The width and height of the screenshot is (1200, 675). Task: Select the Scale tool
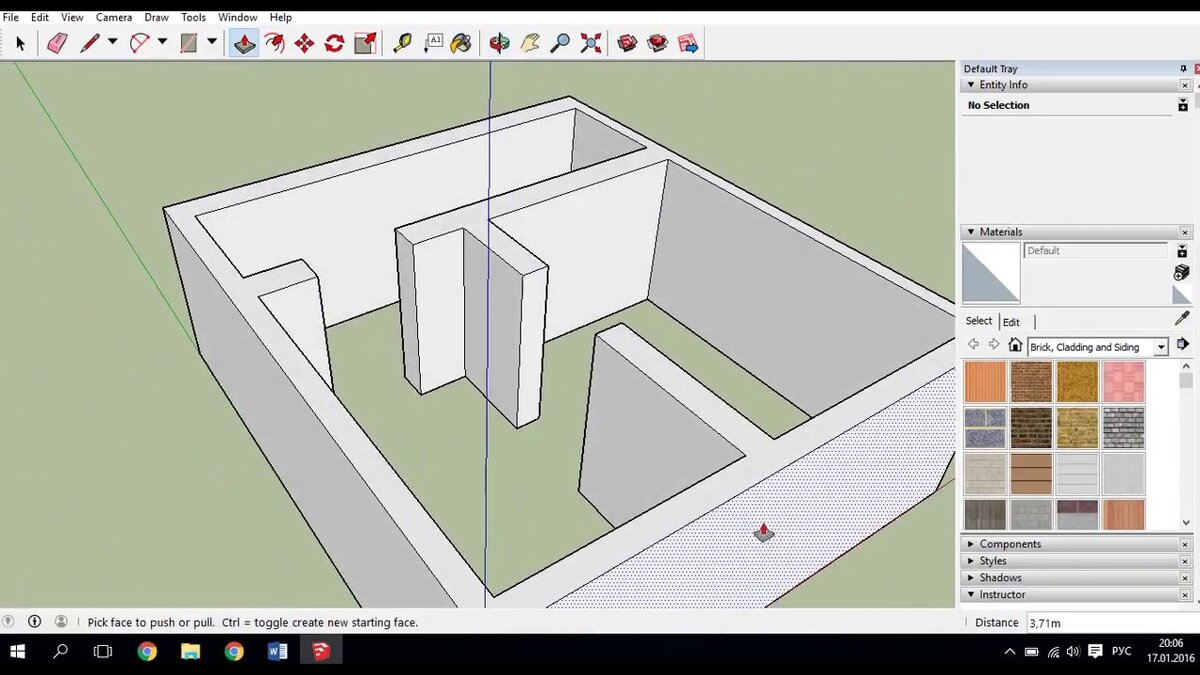tap(365, 43)
